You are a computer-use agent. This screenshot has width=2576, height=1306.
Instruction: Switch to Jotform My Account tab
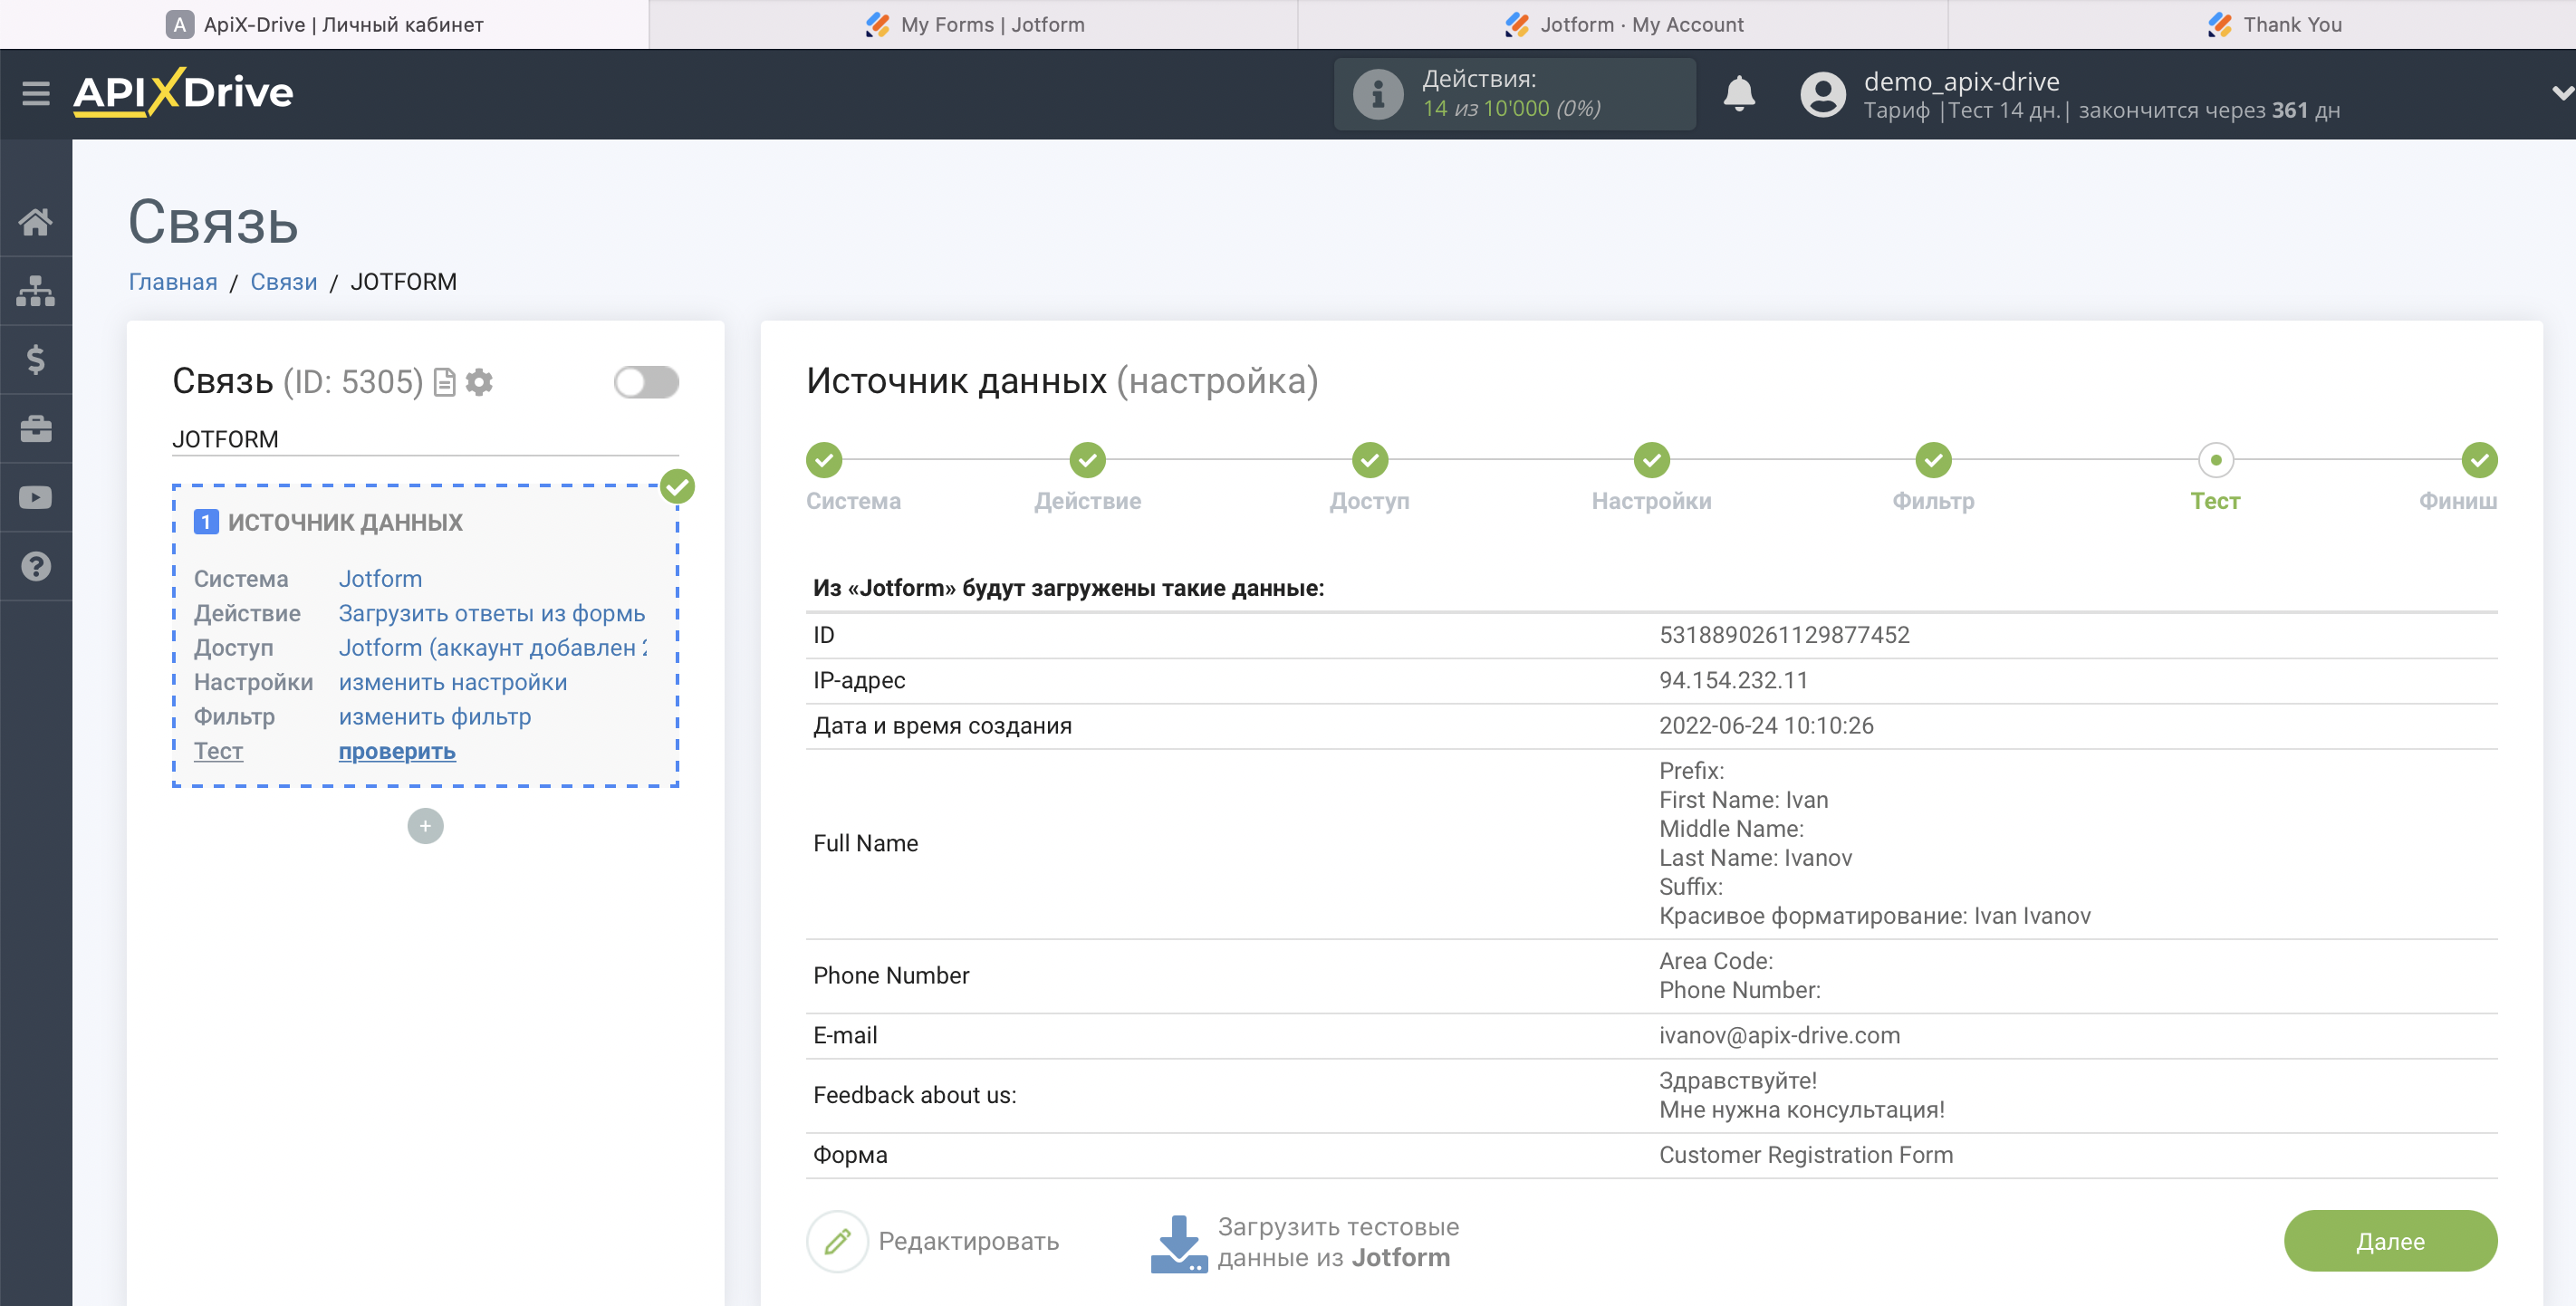pos(1623,24)
